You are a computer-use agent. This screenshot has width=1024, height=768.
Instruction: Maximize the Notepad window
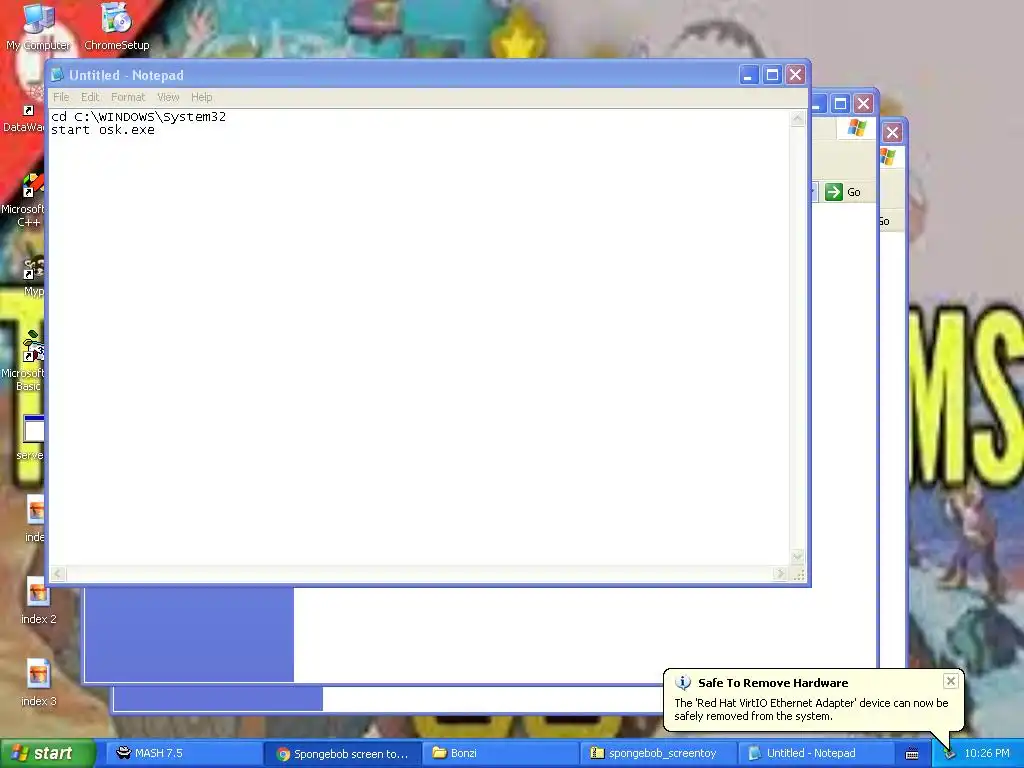click(772, 75)
